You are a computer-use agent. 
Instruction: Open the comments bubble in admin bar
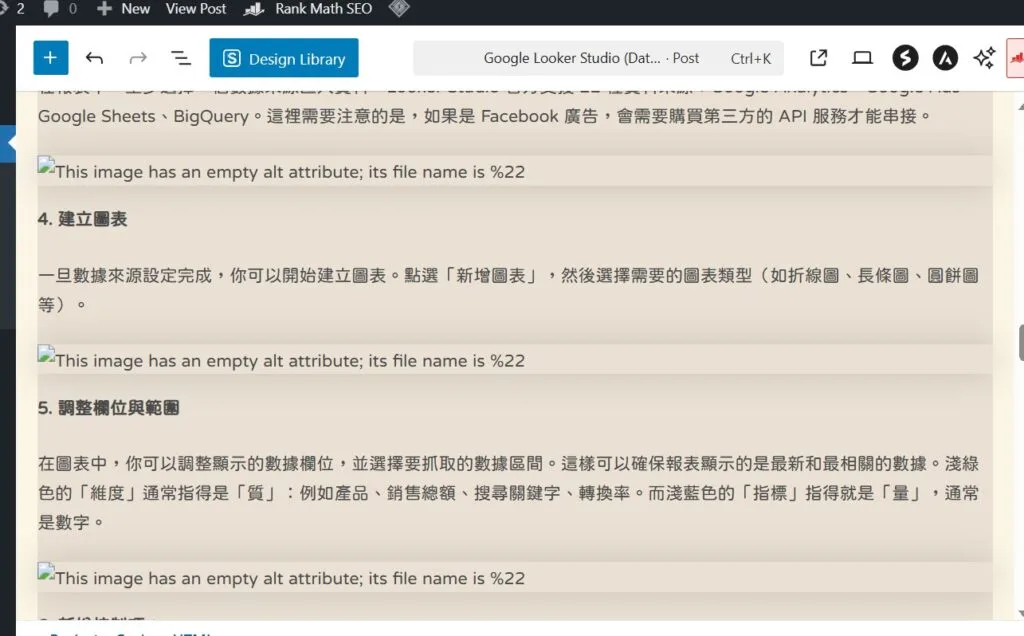coord(51,8)
